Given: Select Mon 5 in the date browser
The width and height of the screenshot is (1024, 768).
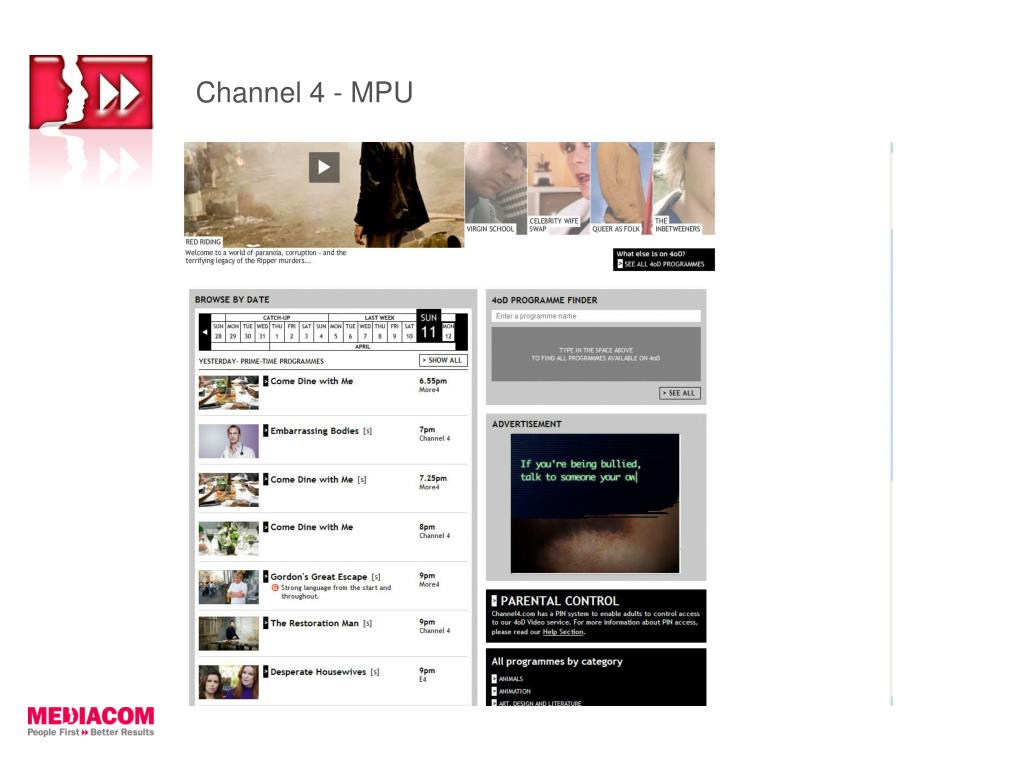Looking at the screenshot, I should pyautogui.click(x=336, y=331).
